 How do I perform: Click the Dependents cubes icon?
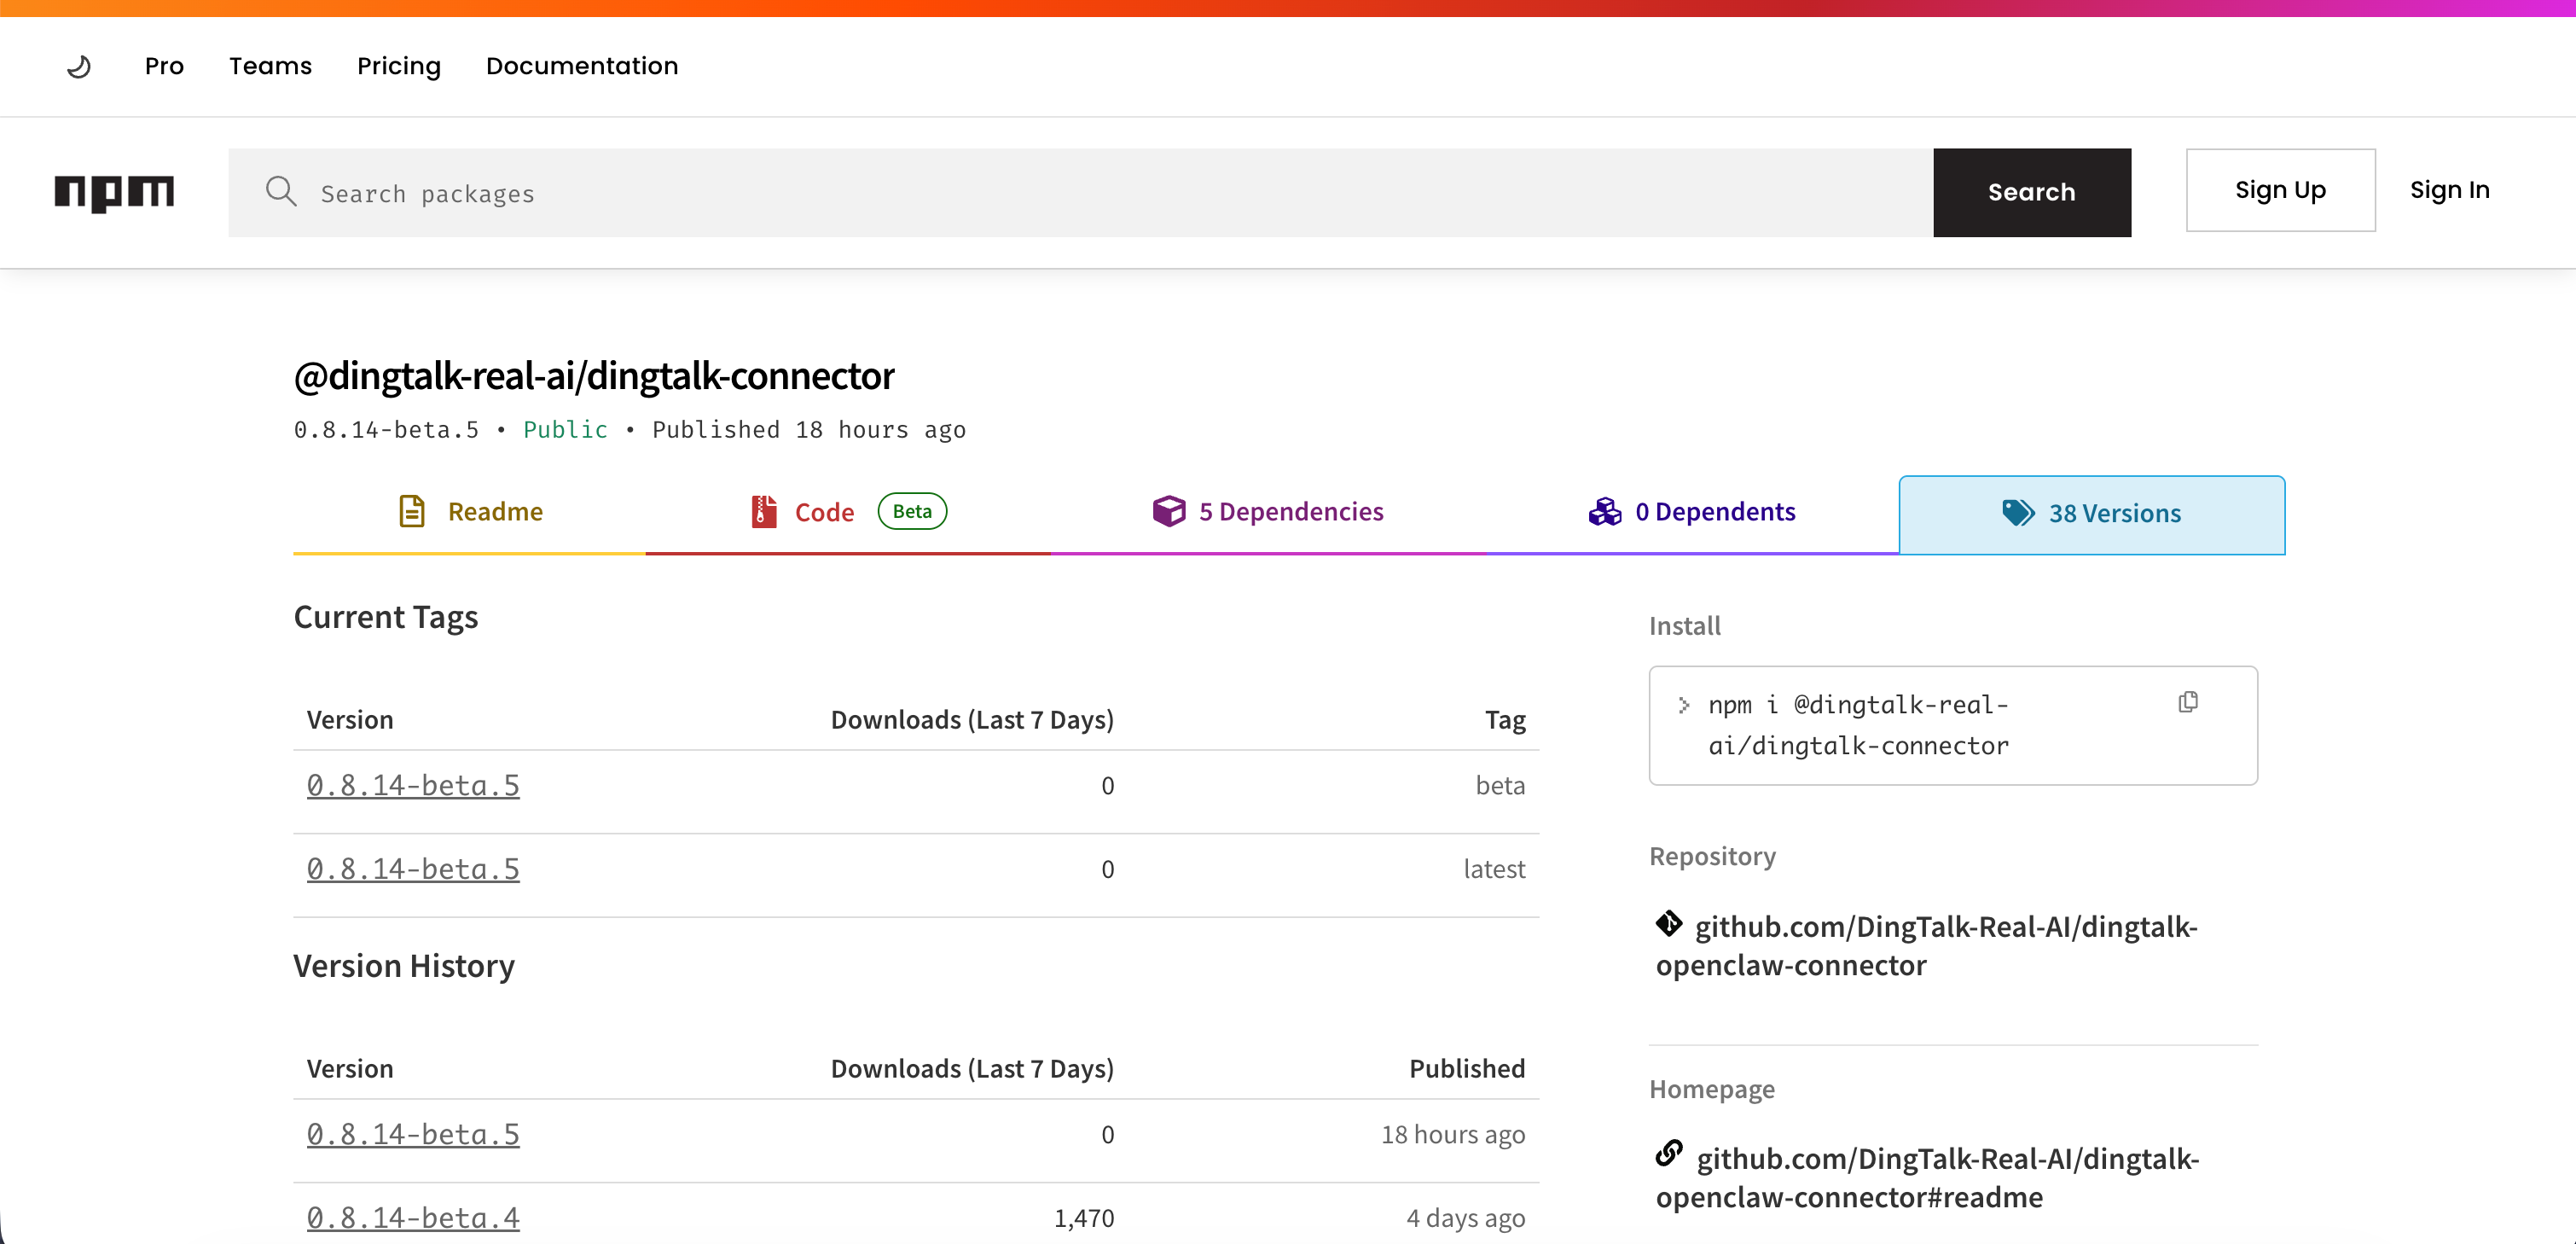[1604, 511]
